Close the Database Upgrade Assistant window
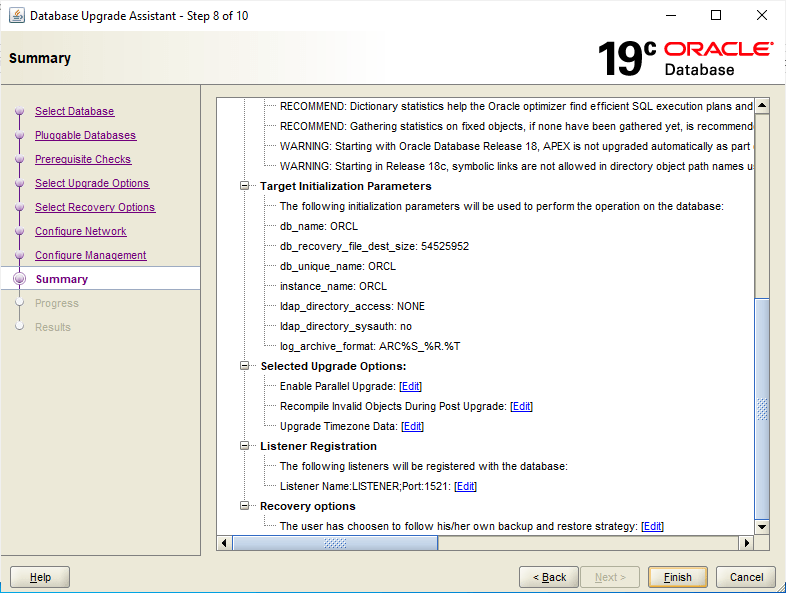The image size is (786, 593). coord(761,16)
